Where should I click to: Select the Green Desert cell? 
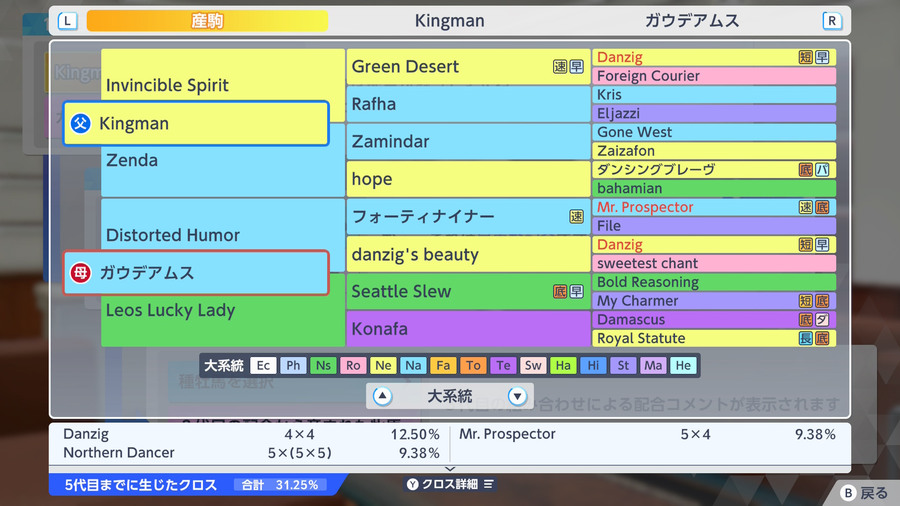468,67
